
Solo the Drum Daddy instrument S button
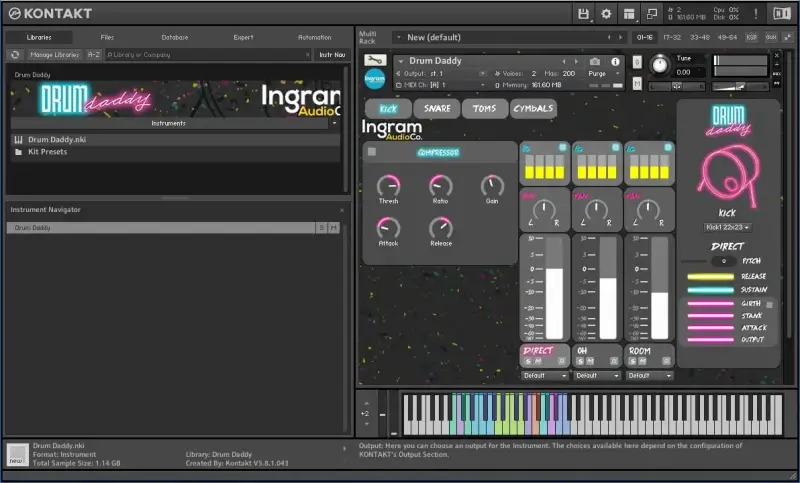pyautogui.click(x=637, y=62)
